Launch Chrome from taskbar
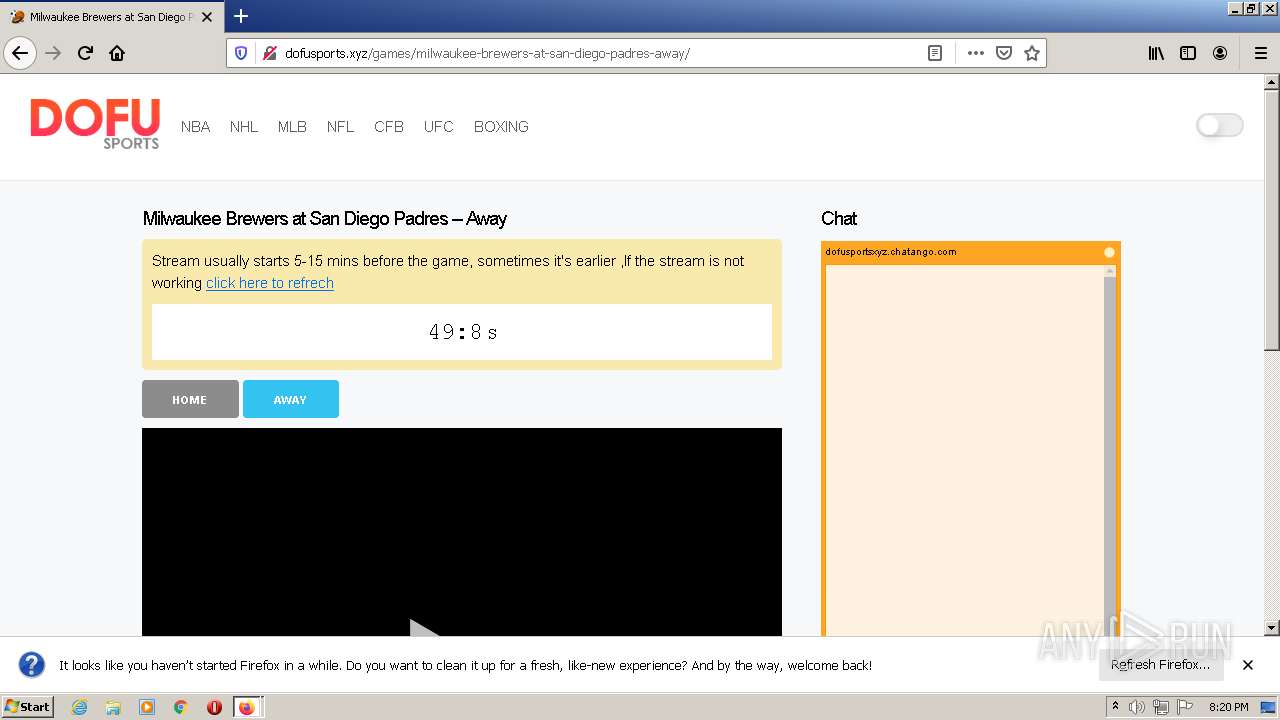This screenshot has height=720, width=1280. 180,707
